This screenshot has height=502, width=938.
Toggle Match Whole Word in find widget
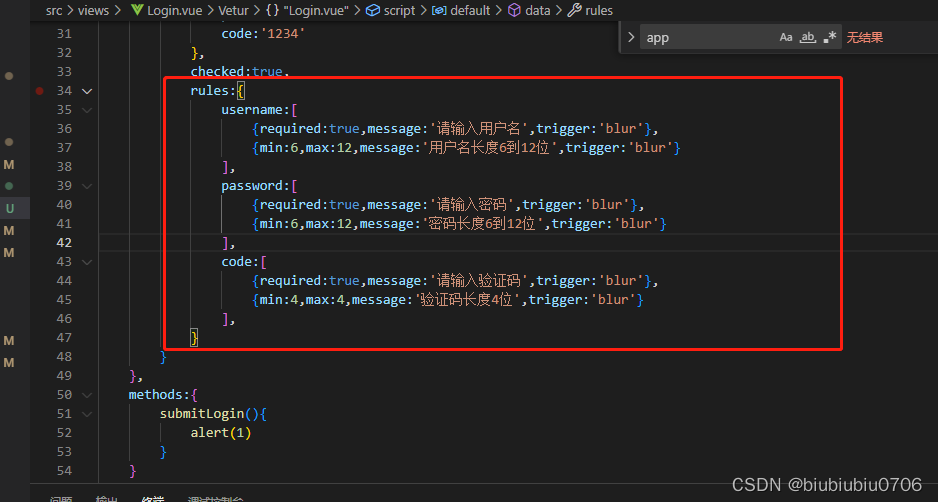(808, 38)
